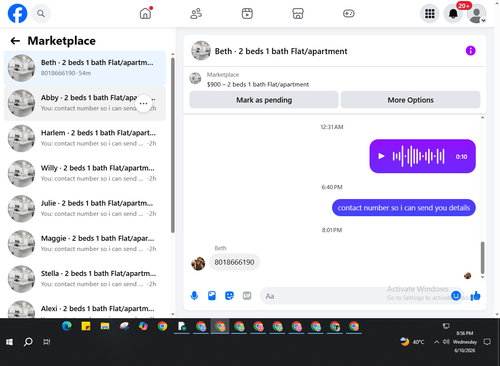Click the 8018666190 message bubble
500x366 pixels.
tap(234, 262)
